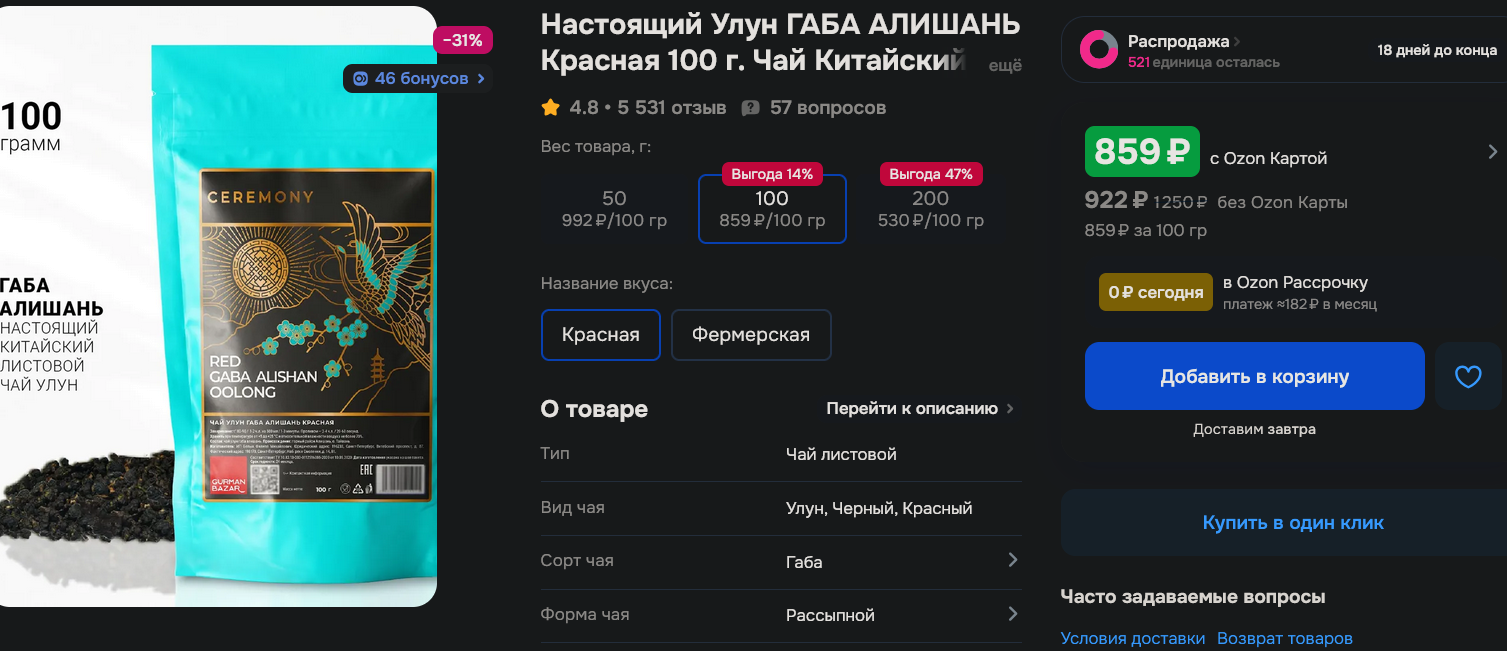Screen dimensions: 1507x651
Task: Click Купить в один клик button
Action: (1292, 523)
